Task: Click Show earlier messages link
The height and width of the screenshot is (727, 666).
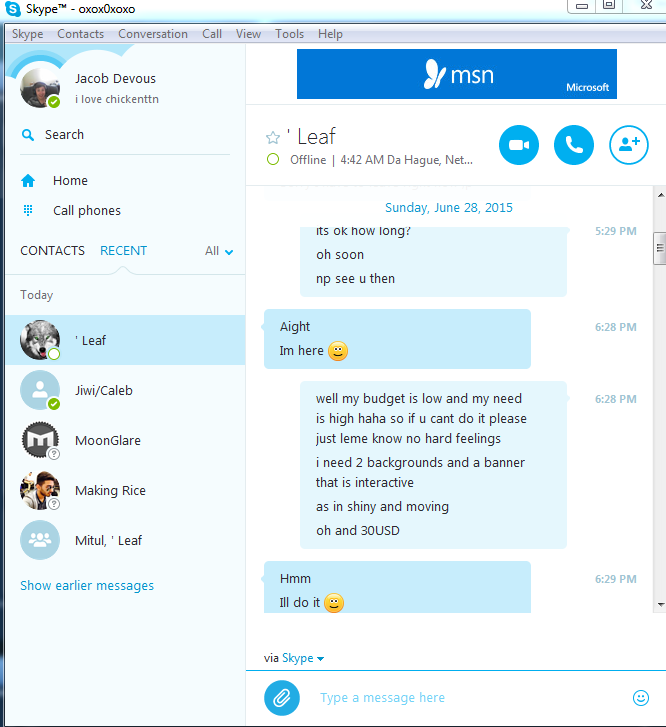Action: point(87,586)
